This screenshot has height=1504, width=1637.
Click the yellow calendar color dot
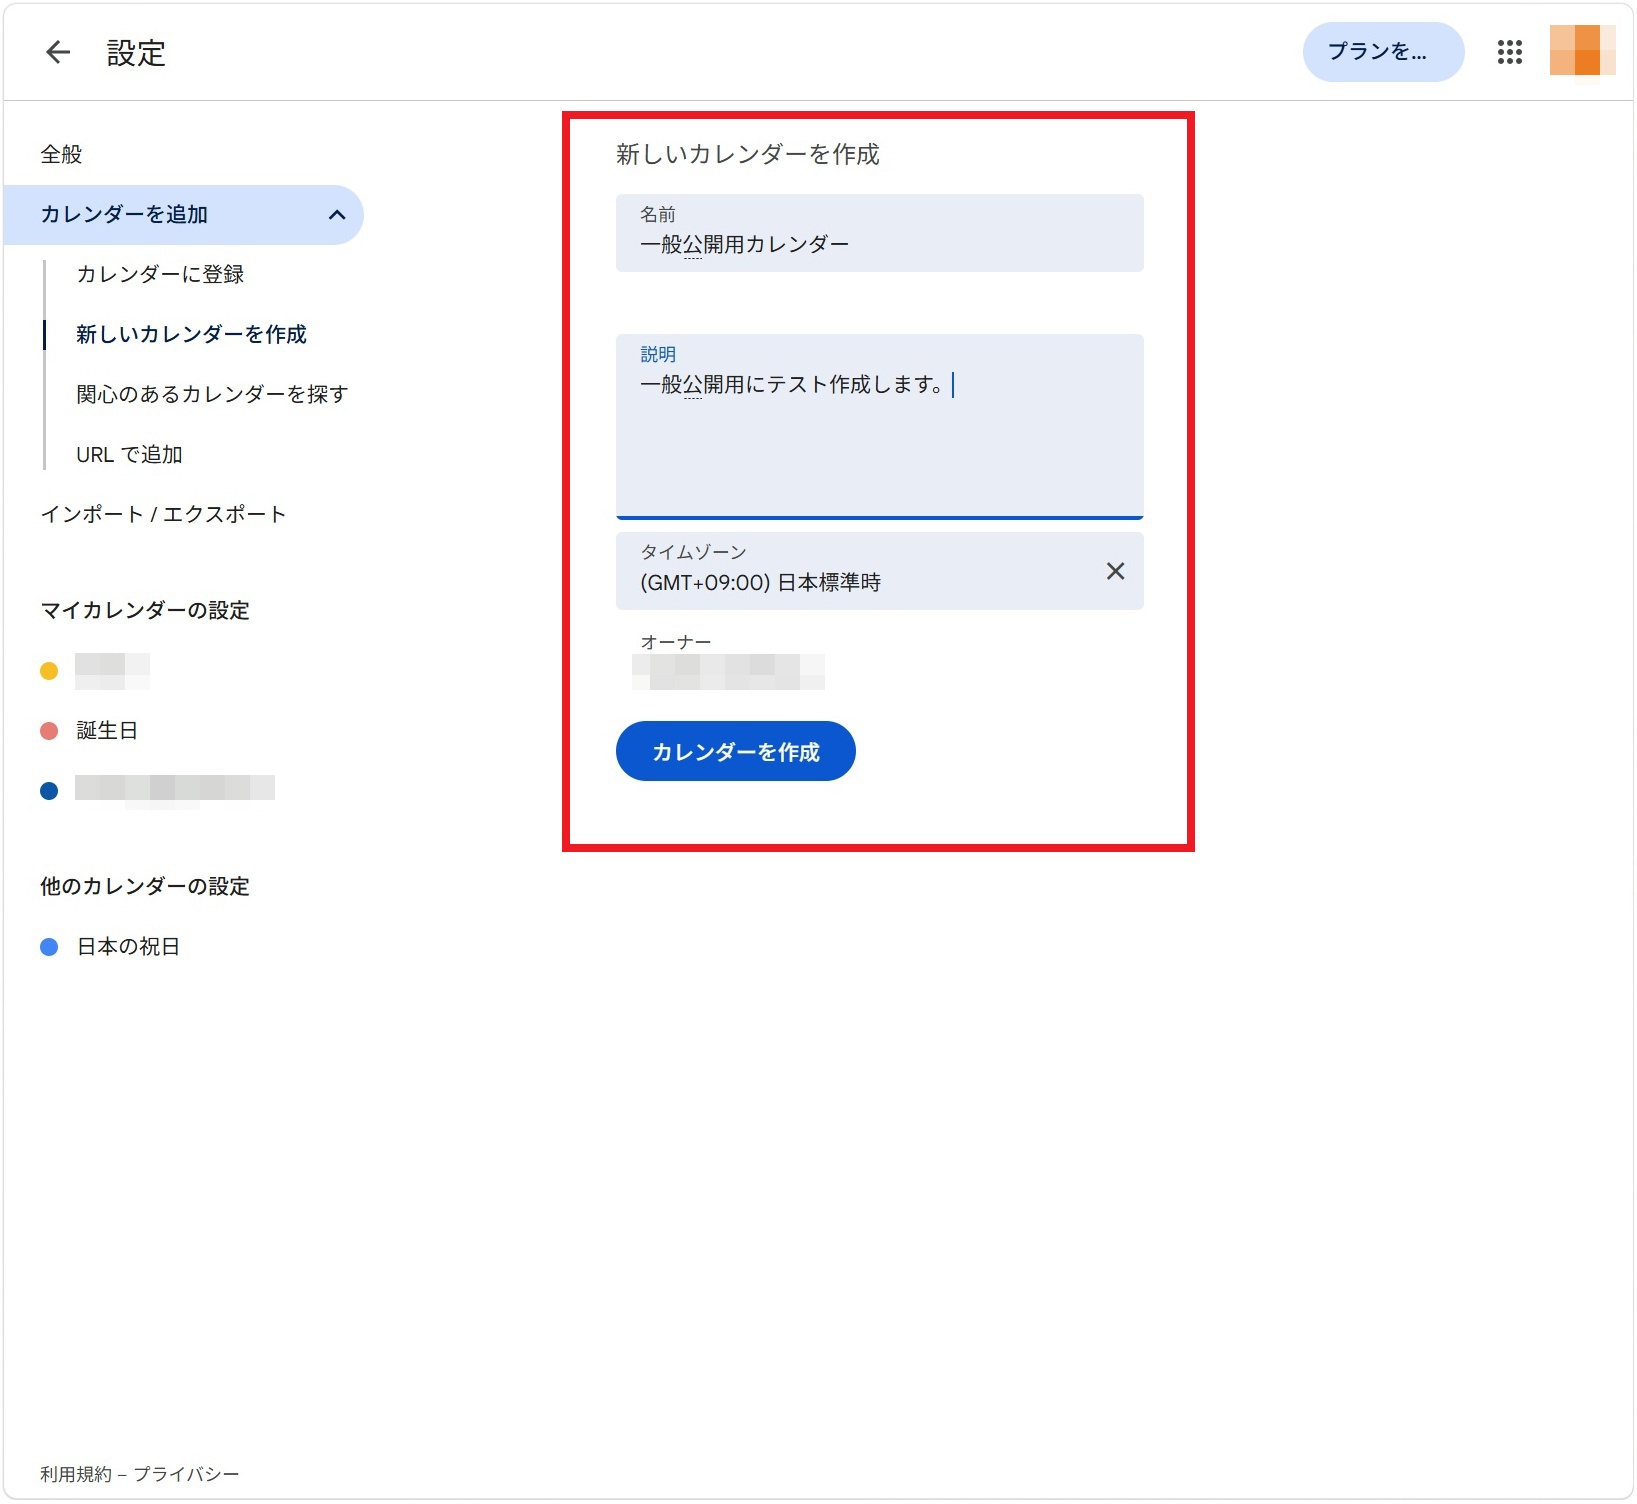click(47, 671)
